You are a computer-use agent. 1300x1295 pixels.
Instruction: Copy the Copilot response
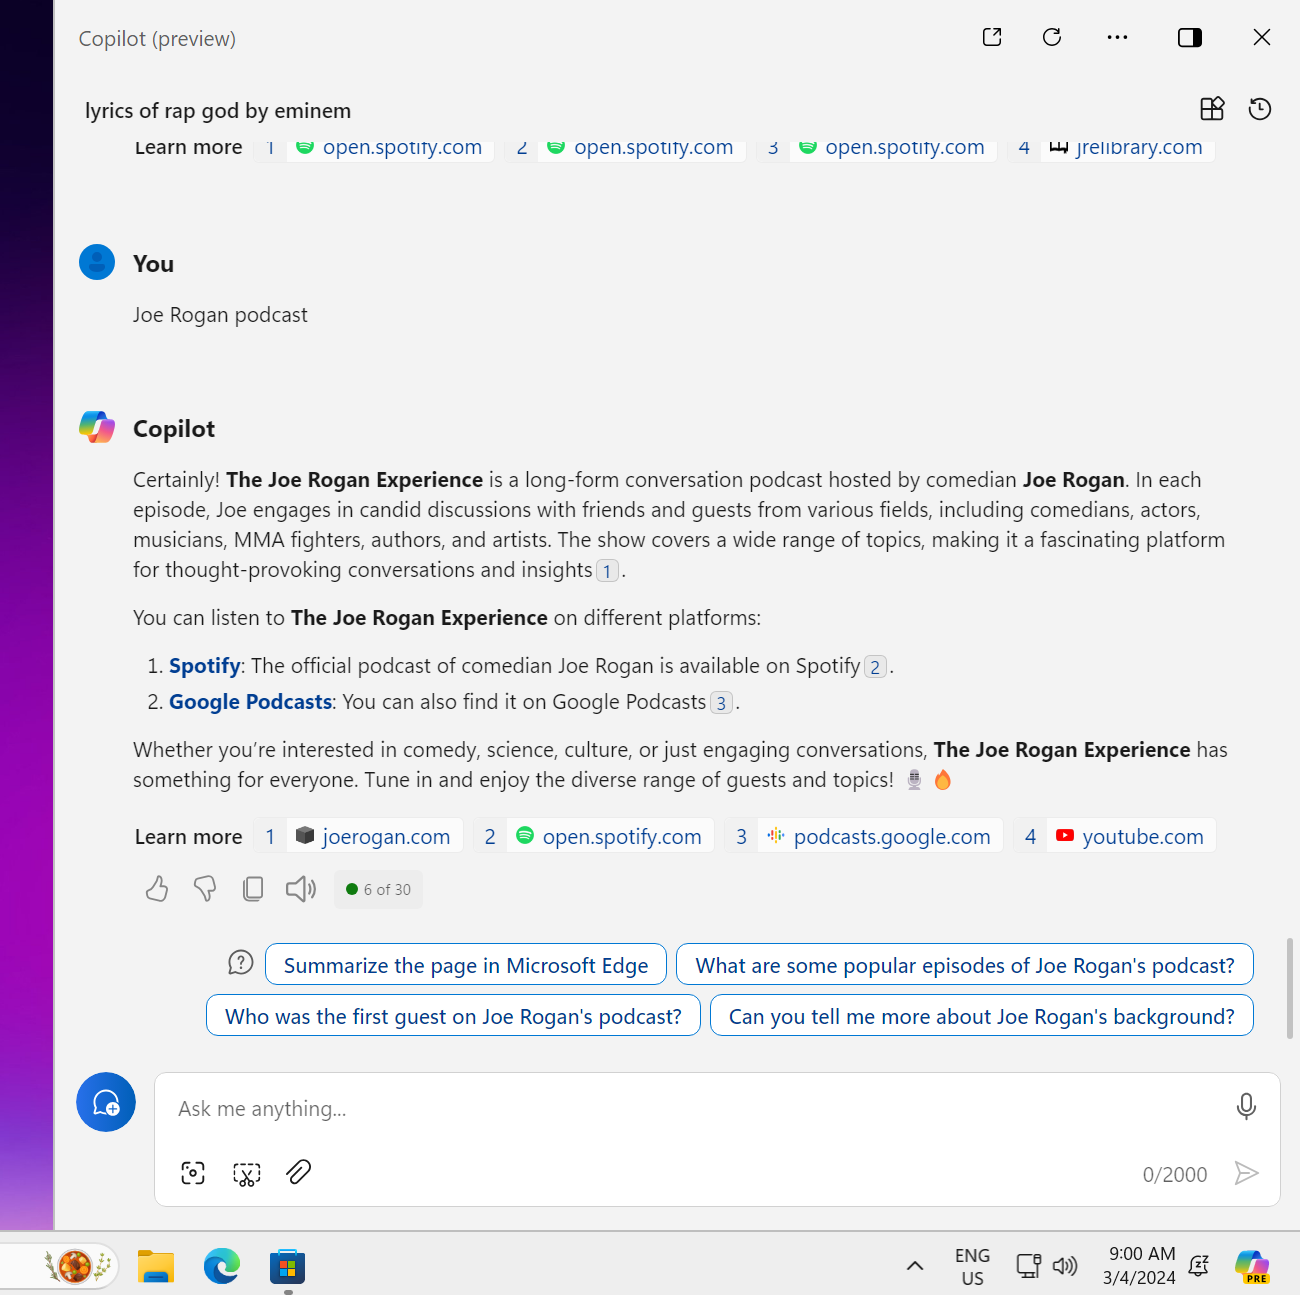(x=253, y=888)
